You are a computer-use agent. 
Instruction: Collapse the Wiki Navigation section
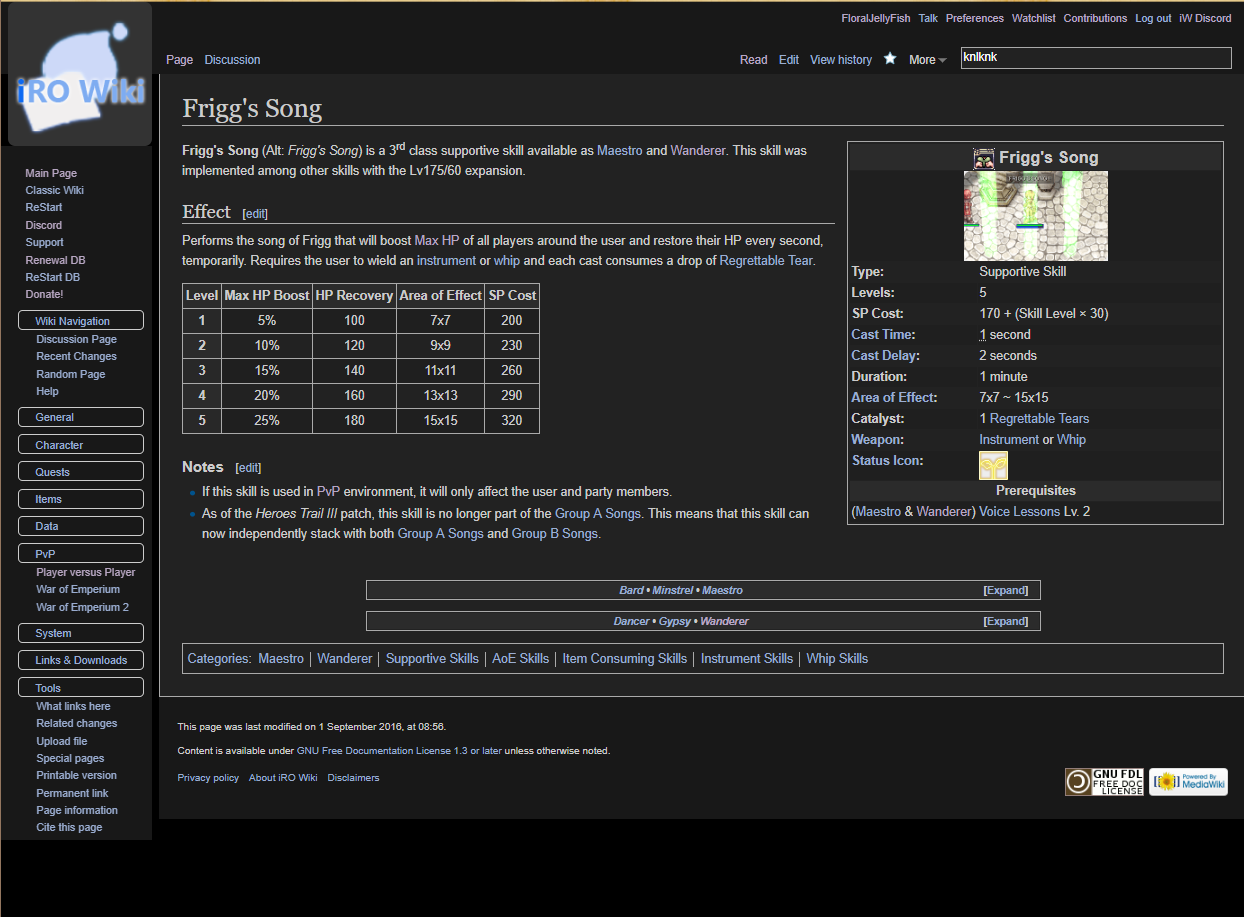(x=81, y=321)
